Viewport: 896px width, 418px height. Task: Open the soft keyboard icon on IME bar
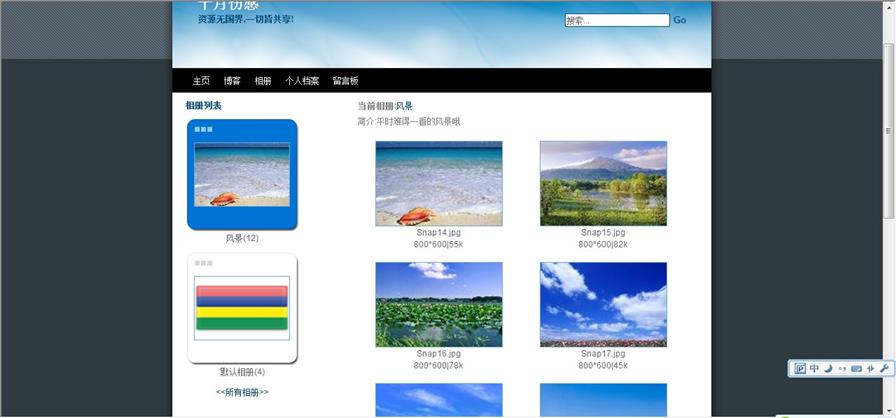point(856,369)
